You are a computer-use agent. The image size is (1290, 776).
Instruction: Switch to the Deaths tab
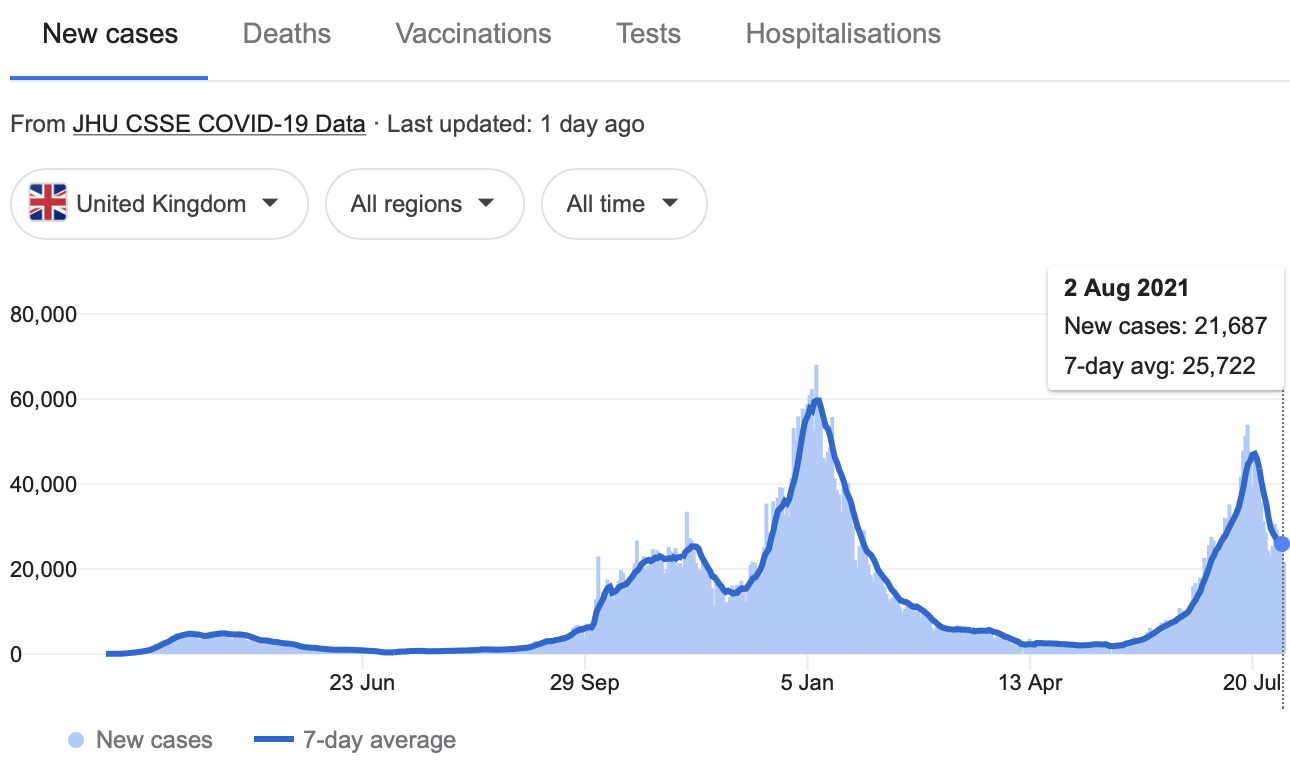[x=287, y=34]
